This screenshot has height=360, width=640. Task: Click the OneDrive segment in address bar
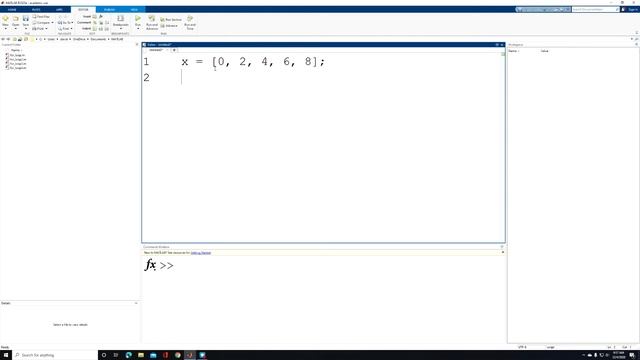click(79, 39)
